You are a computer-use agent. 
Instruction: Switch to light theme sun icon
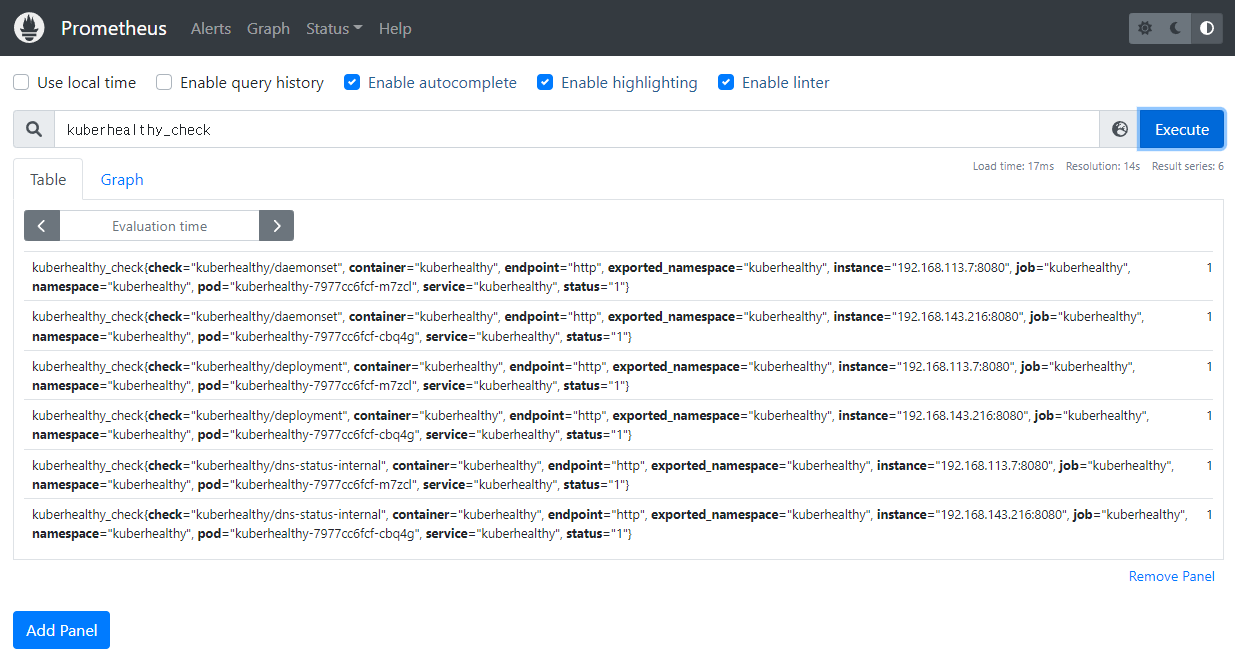click(x=1145, y=28)
